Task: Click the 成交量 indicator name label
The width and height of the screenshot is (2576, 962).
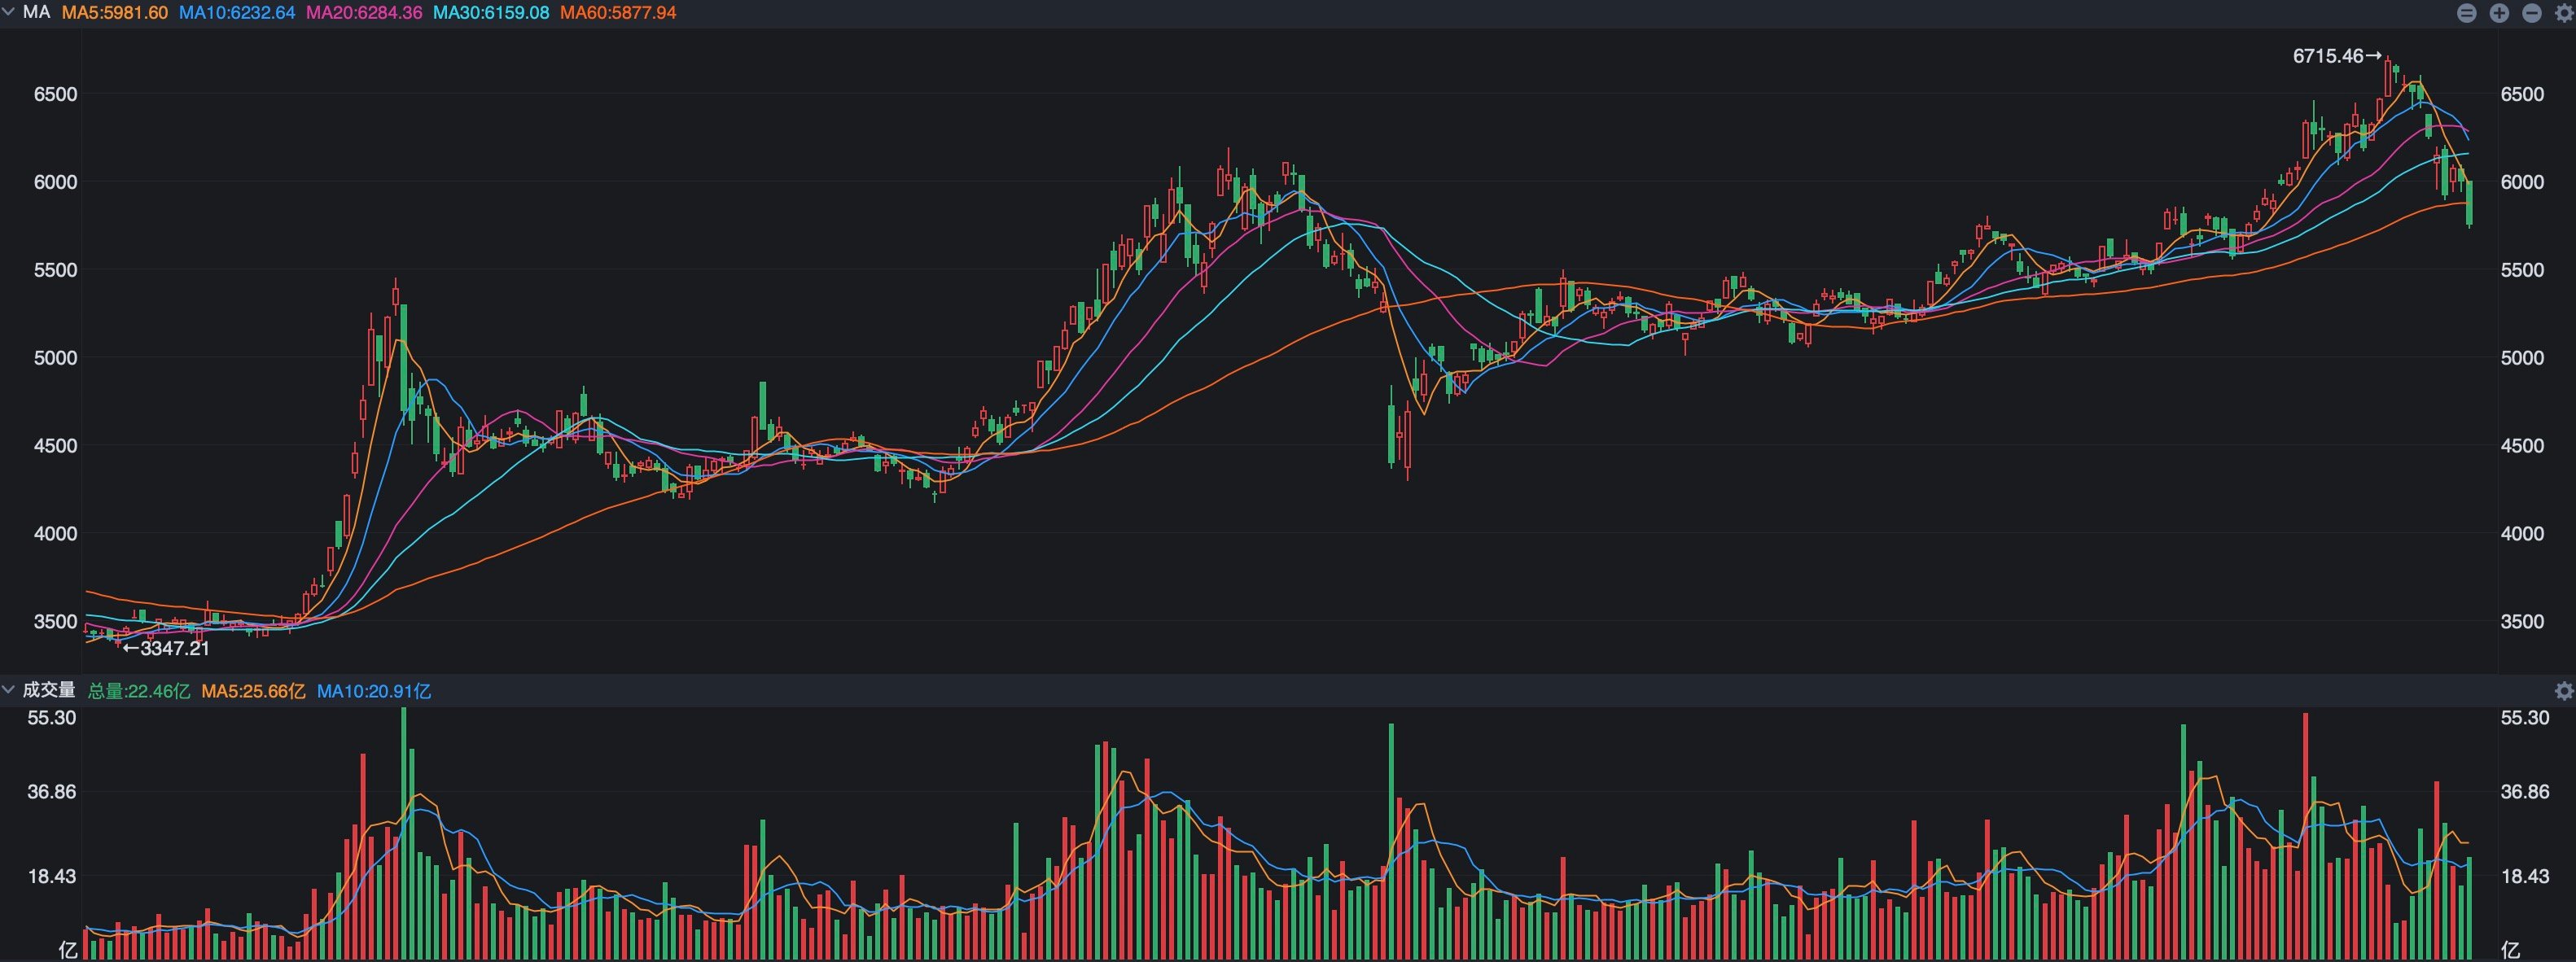Action: [x=49, y=690]
